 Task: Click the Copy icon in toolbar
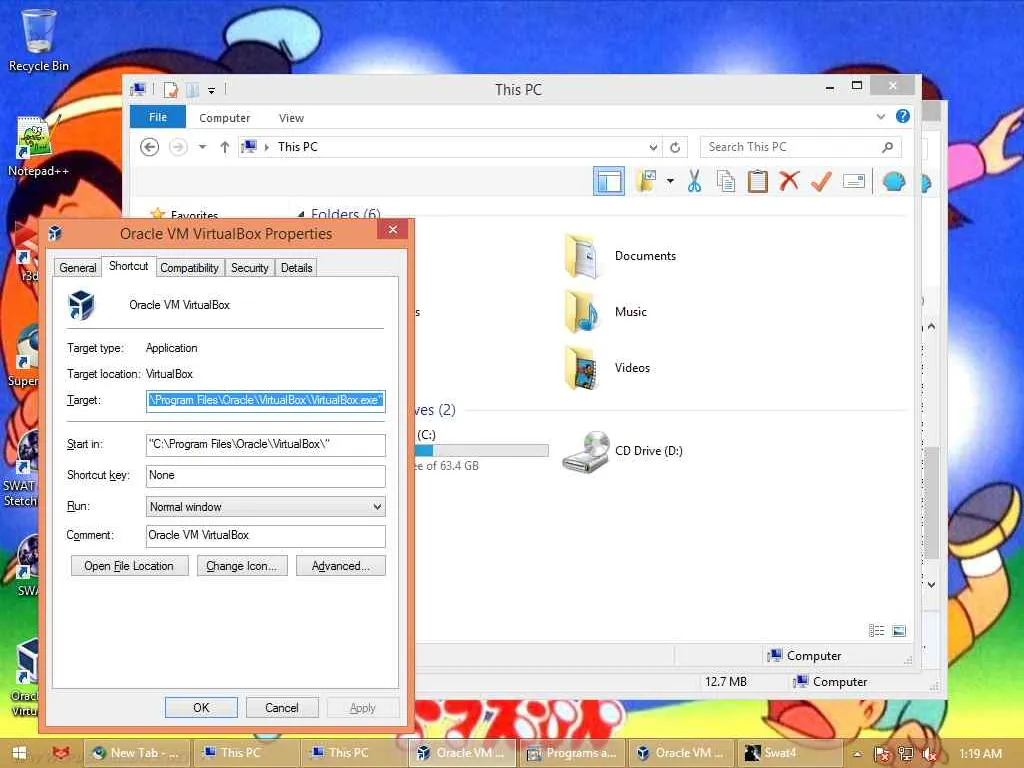click(x=726, y=181)
